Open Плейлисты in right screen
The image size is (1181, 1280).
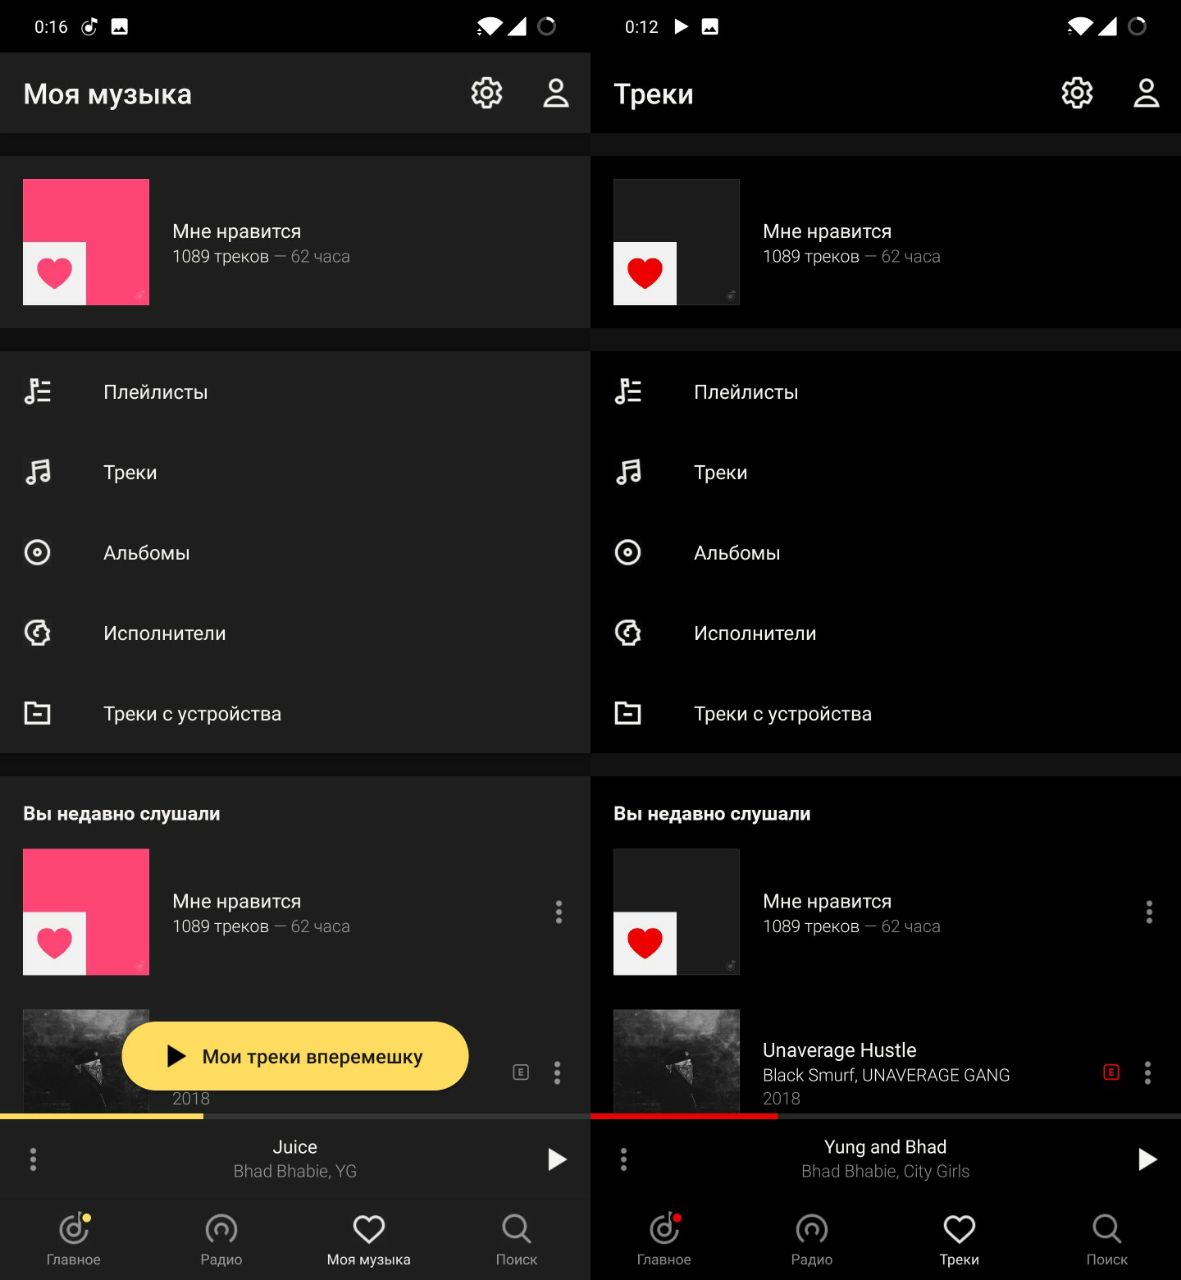tap(886, 392)
